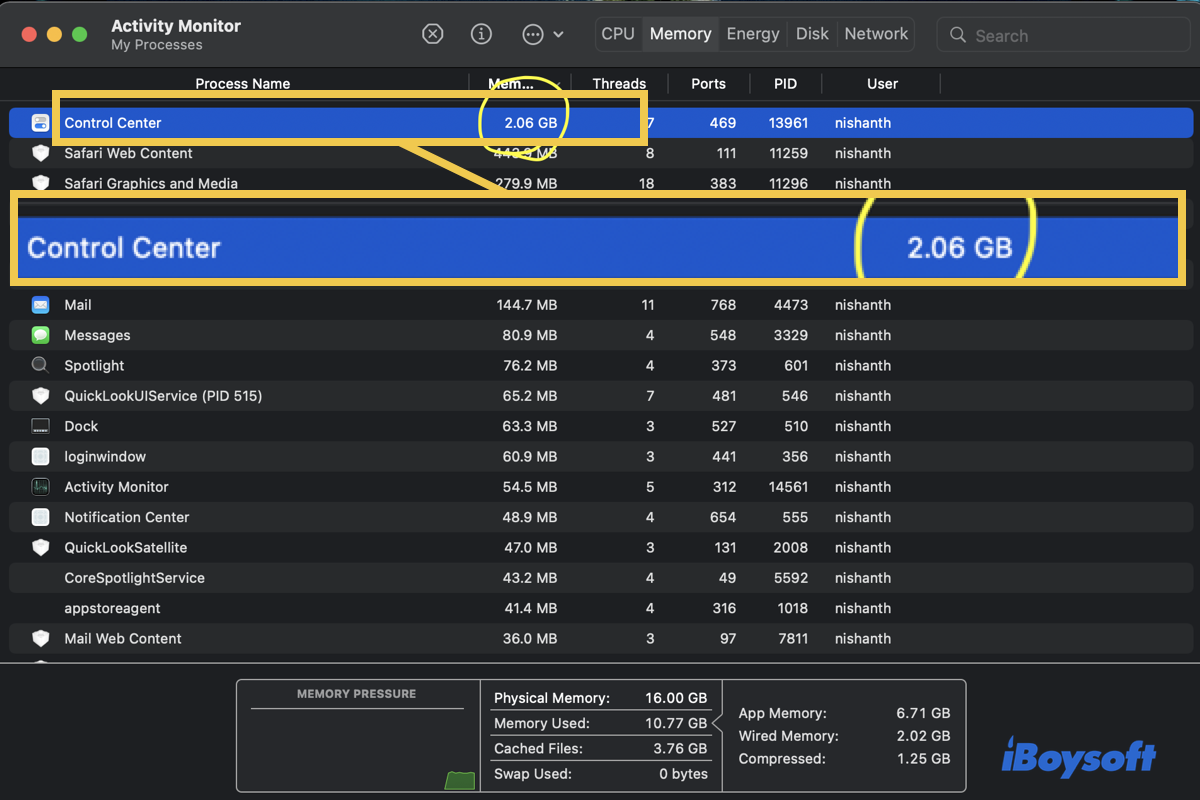
Task: Click the Dock process icon
Action: [x=41, y=426]
